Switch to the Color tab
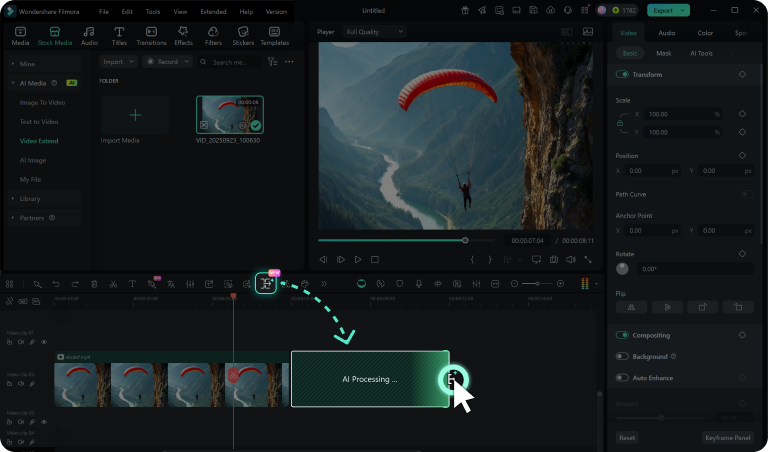Image resolution: width=768 pixels, height=452 pixels. point(705,33)
